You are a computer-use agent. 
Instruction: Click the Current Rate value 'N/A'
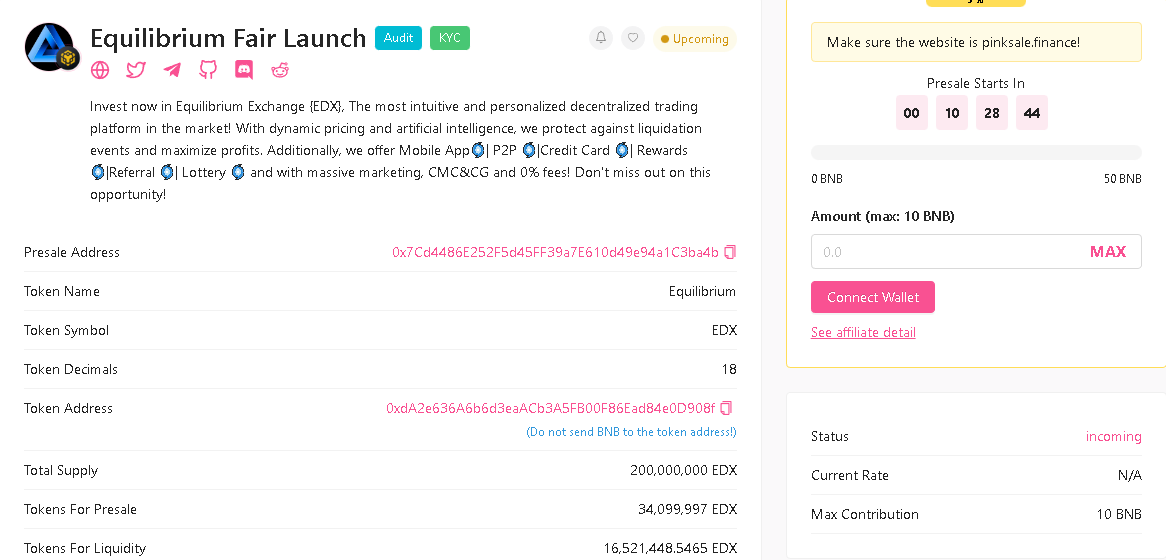pos(1130,475)
